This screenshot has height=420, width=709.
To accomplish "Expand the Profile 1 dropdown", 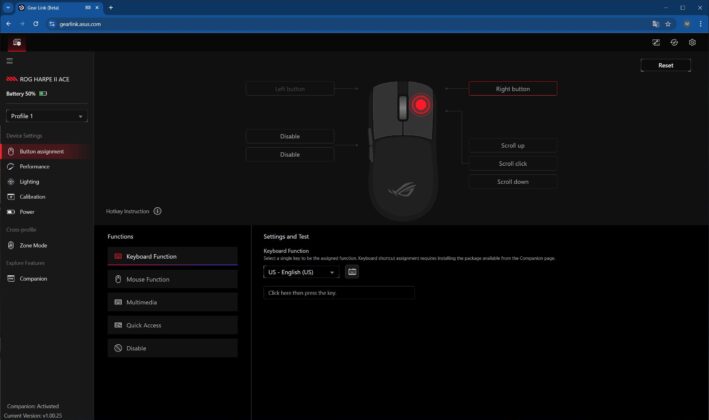I will [x=47, y=116].
